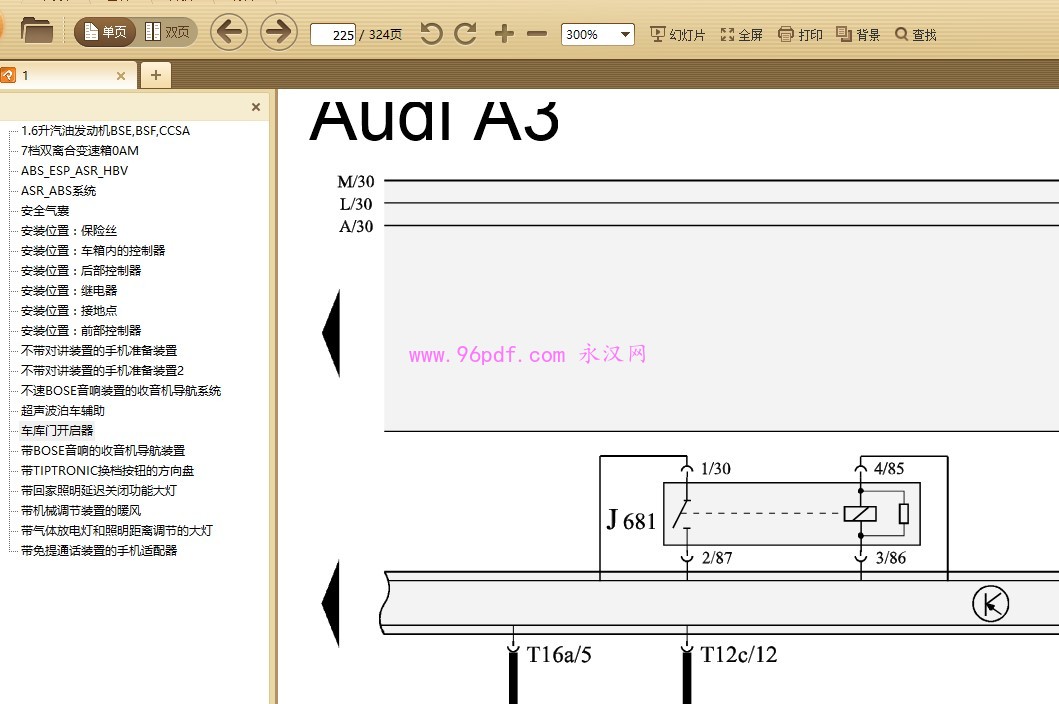Viewport: 1059px width, 704px height.
Task: Click the circled K diagnostic symbol
Action: (x=990, y=604)
